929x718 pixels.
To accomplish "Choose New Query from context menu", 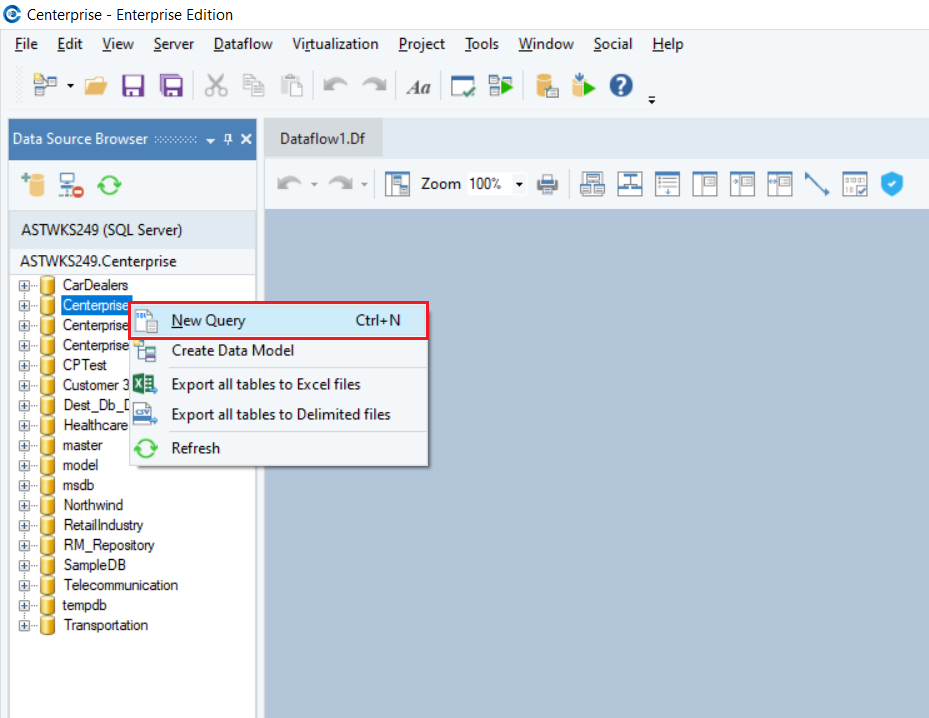I will click(208, 321).
